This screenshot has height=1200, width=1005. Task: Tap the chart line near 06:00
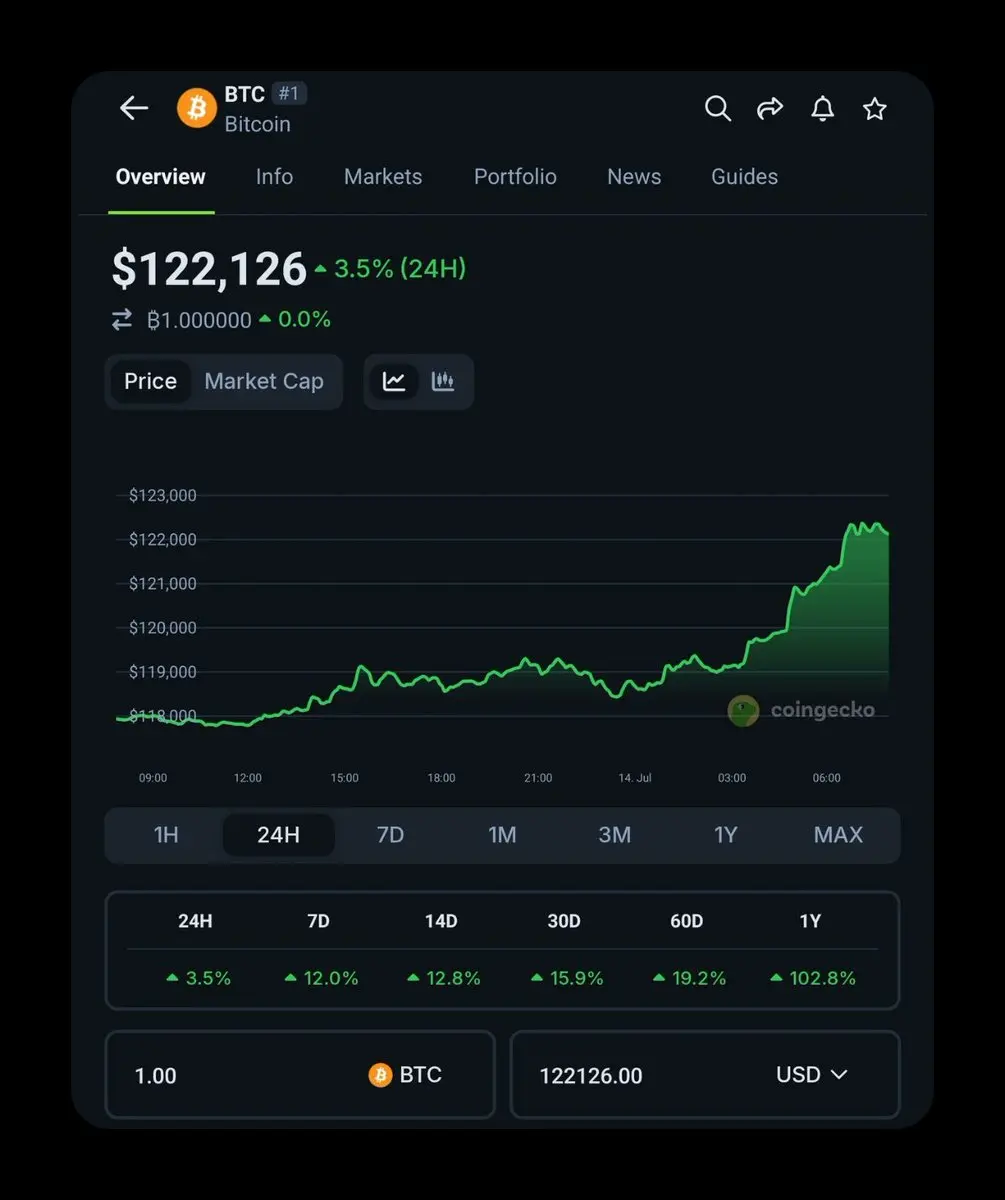click(827, 574)
